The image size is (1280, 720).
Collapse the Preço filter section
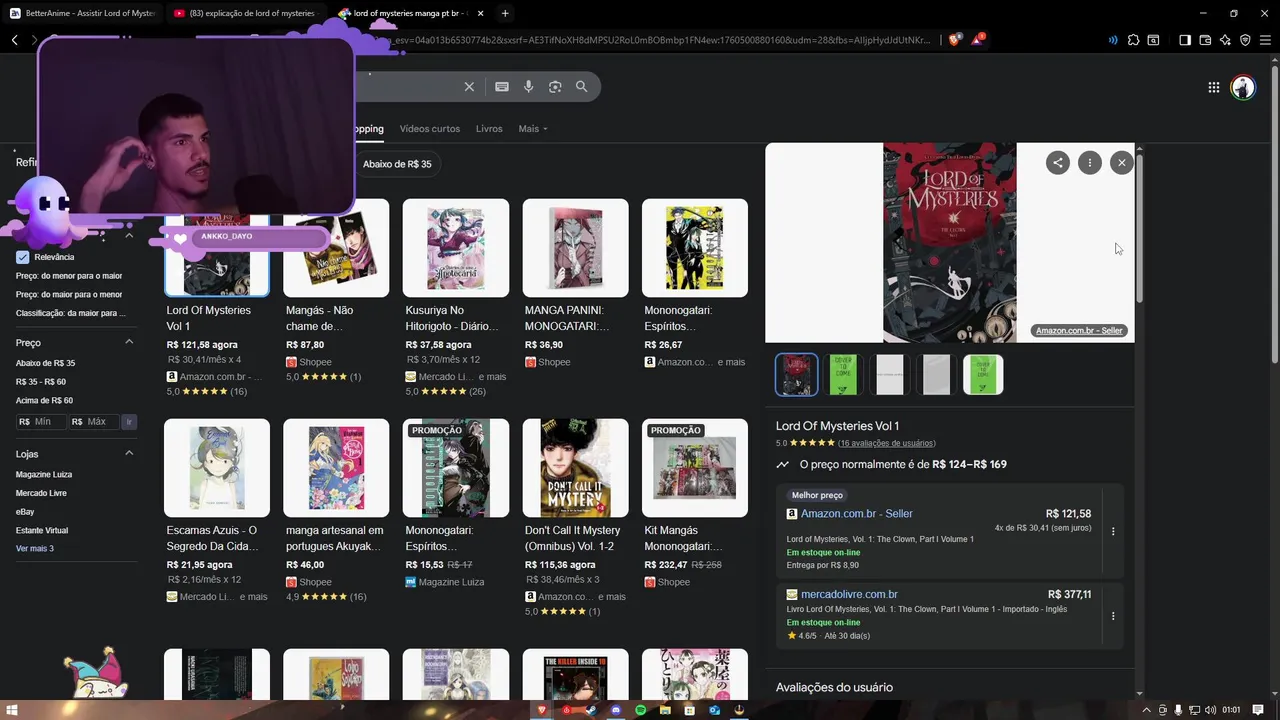[x=129, y=342]
